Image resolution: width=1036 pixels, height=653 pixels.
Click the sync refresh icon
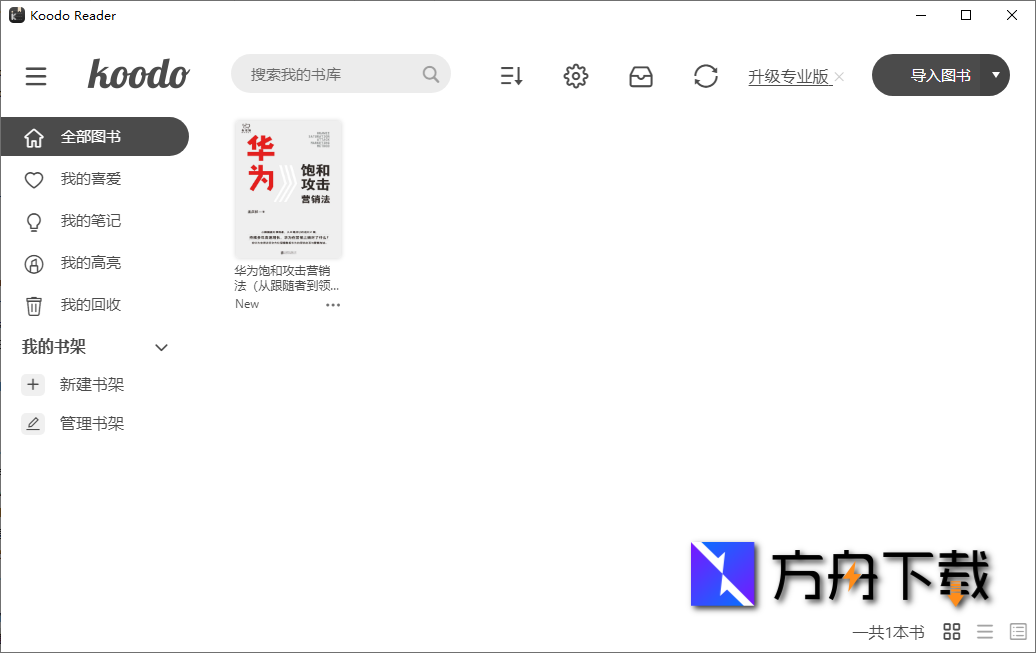coord(706,75)
